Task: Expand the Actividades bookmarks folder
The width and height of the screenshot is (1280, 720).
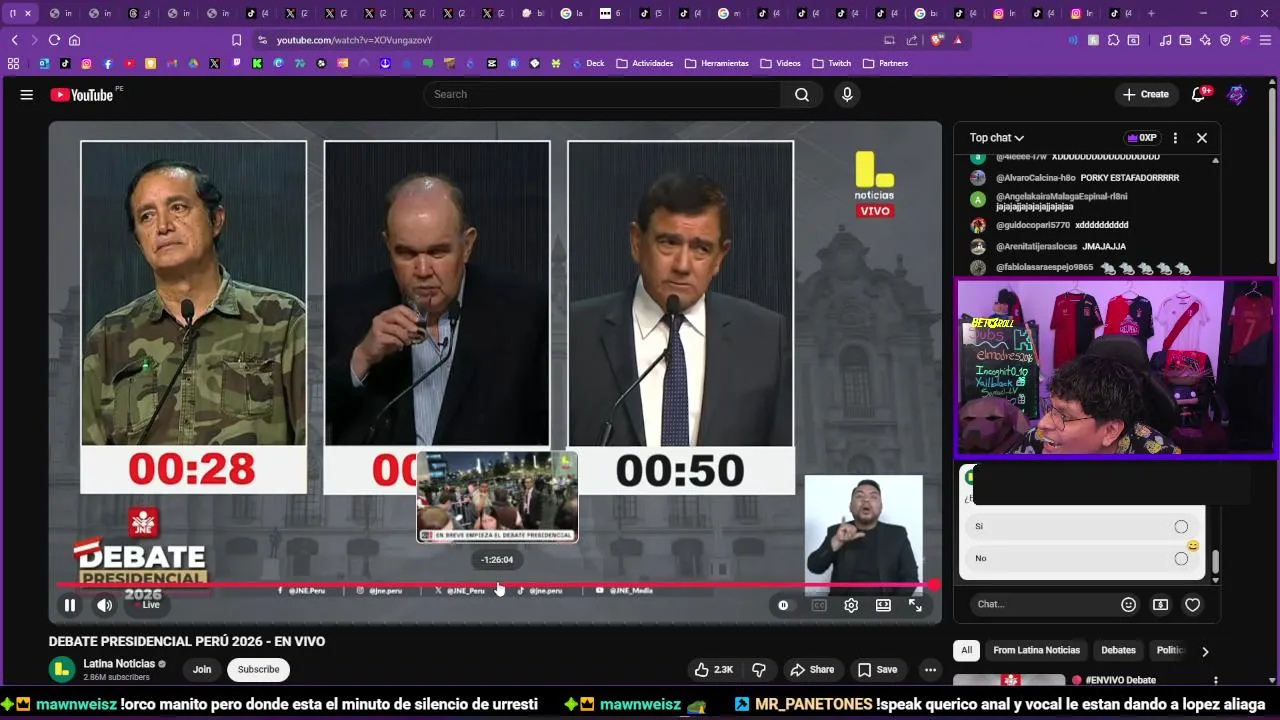Action: coord(645,63)
